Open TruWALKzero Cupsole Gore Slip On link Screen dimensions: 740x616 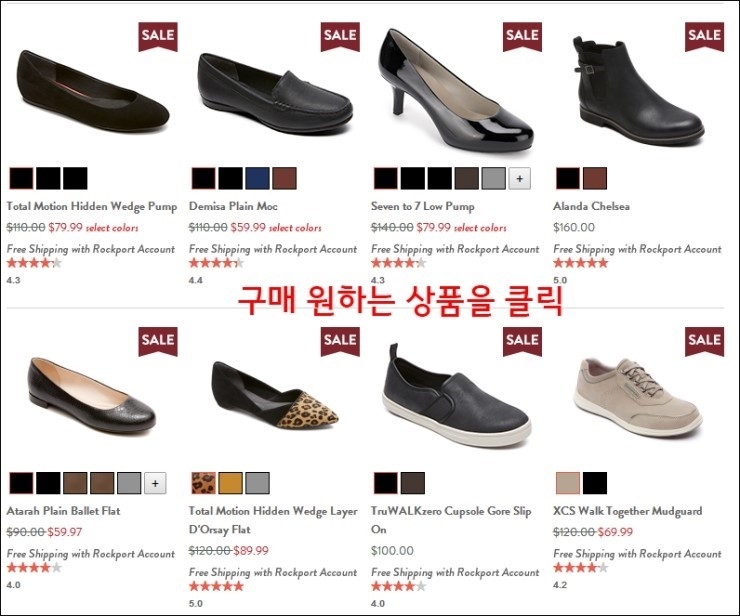point(451,520)
